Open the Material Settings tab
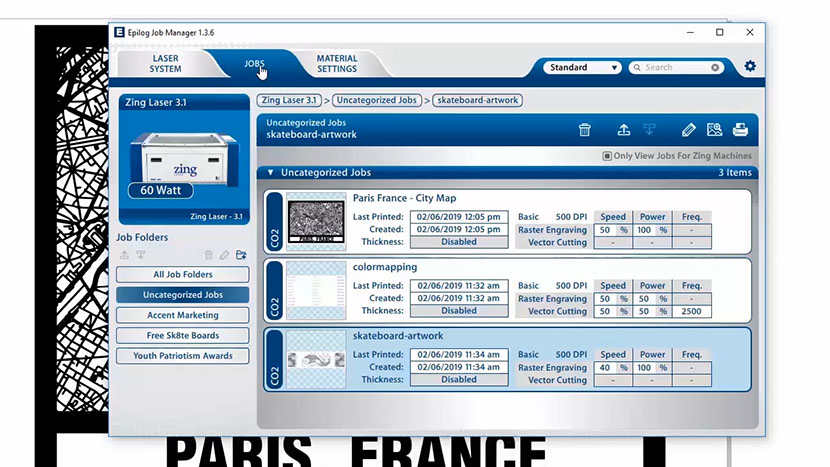Viewport: 830px width, 467px height. point(336,64)
